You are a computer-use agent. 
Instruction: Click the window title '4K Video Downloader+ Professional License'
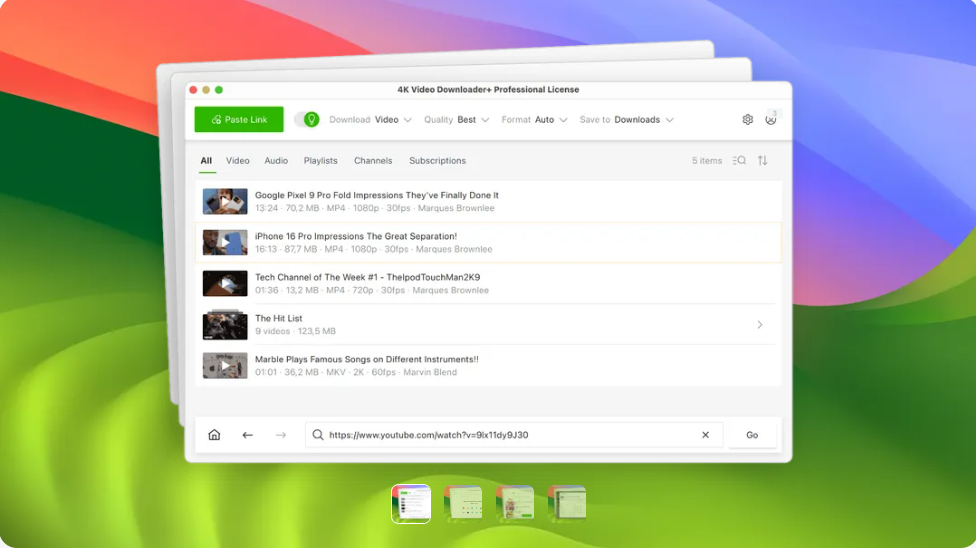click(488, 90)
